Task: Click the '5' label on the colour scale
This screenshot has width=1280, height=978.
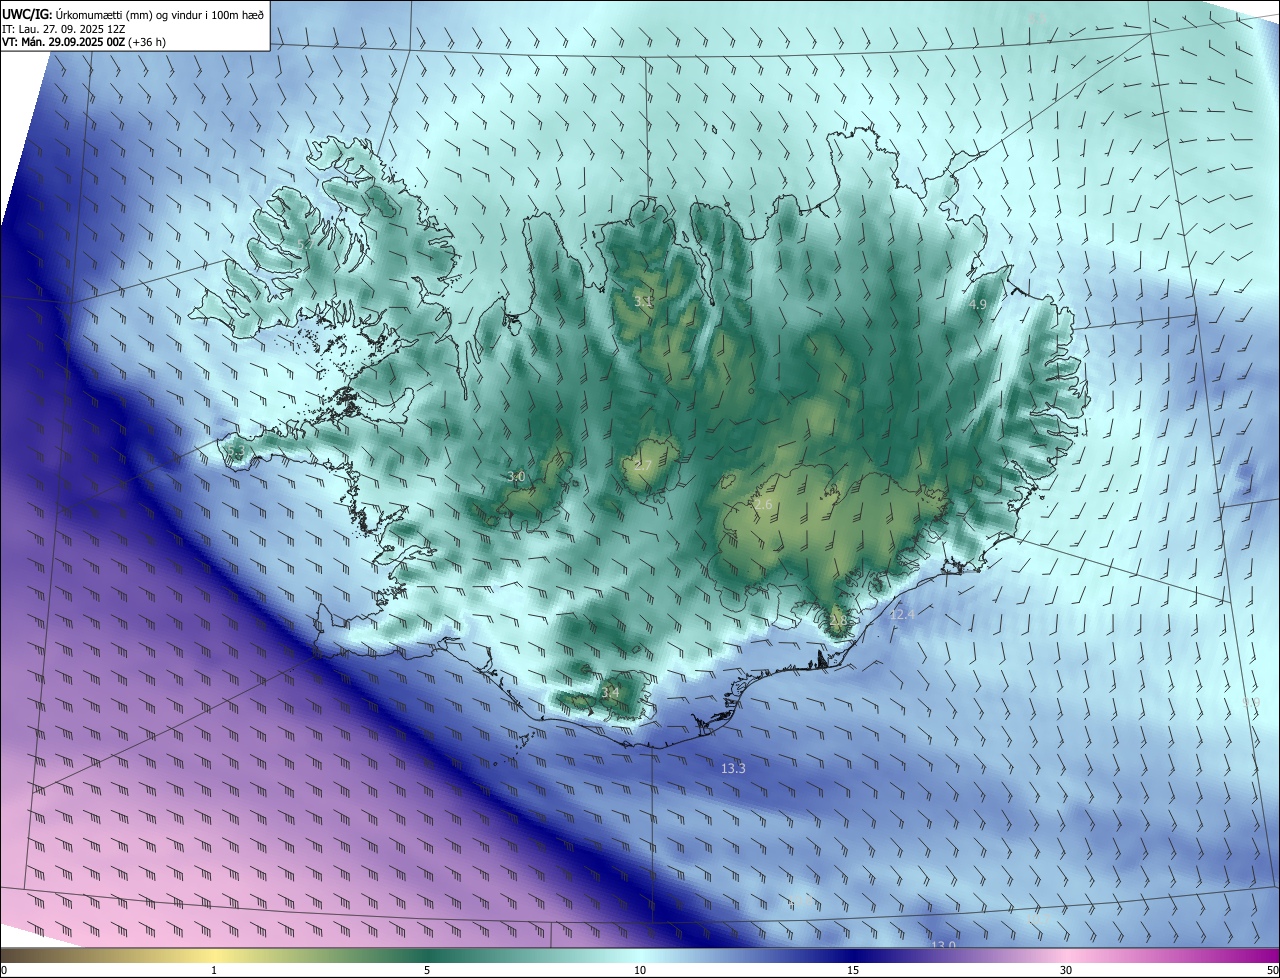Action: click(427, 970)
